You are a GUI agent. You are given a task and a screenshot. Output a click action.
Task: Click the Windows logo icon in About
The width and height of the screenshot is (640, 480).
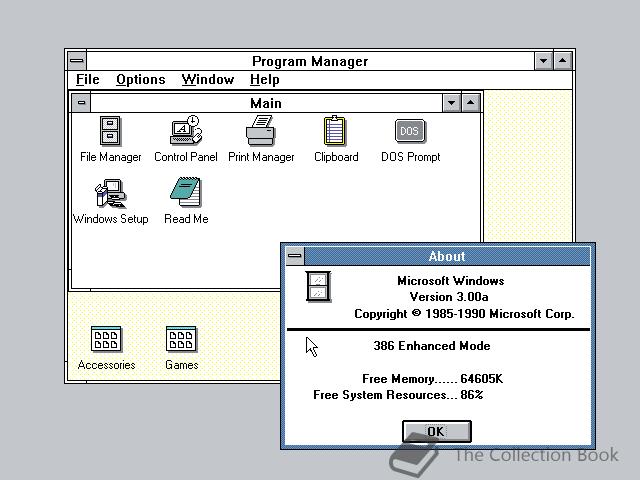[x=318, y=287]
